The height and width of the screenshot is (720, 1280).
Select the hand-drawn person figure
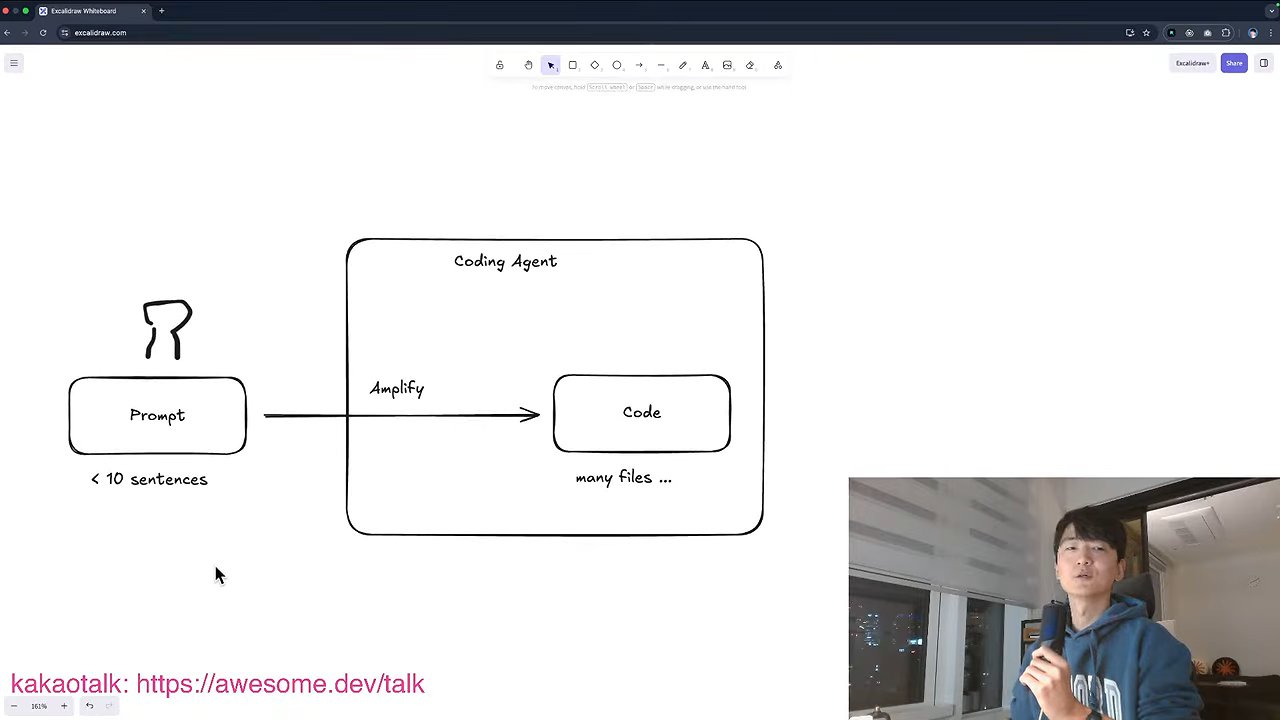[167, 329]
